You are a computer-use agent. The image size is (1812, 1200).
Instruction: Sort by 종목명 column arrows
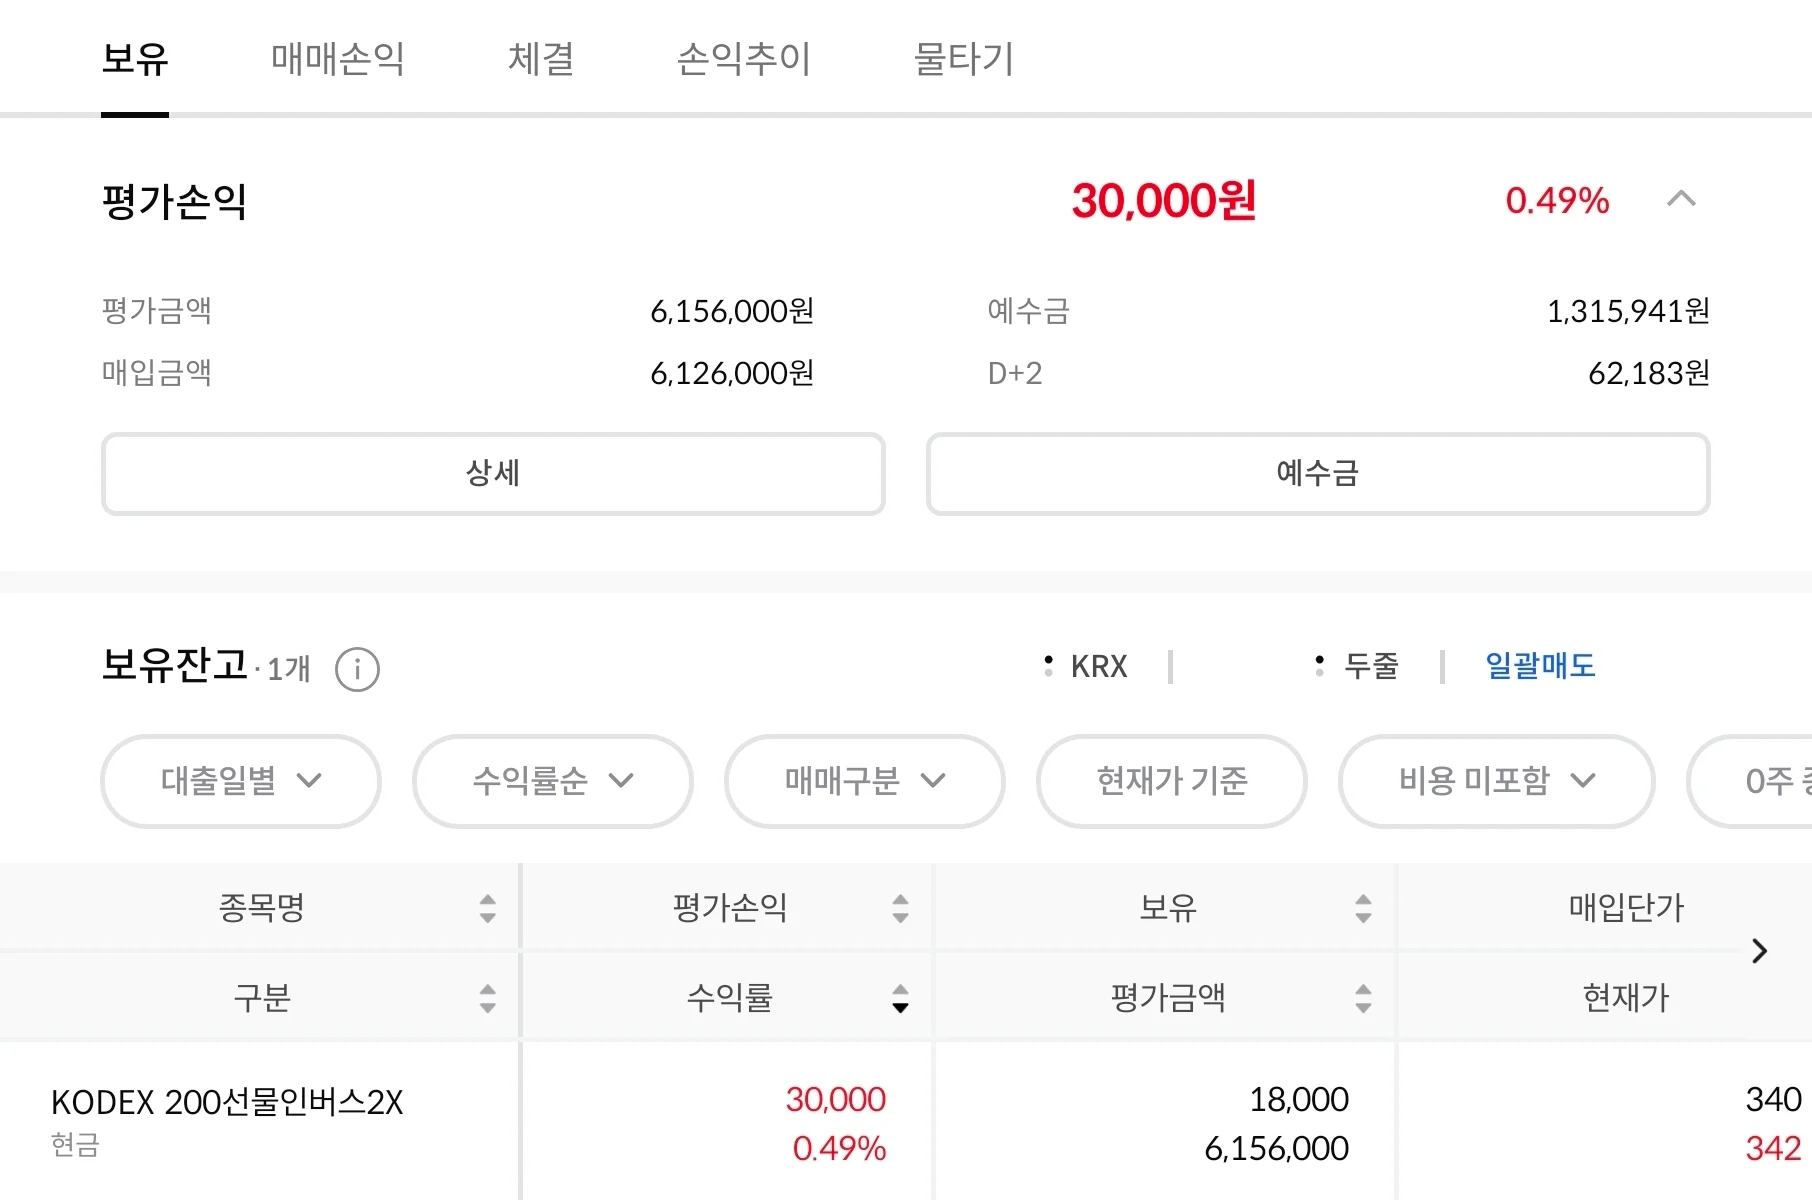point(487,908)
